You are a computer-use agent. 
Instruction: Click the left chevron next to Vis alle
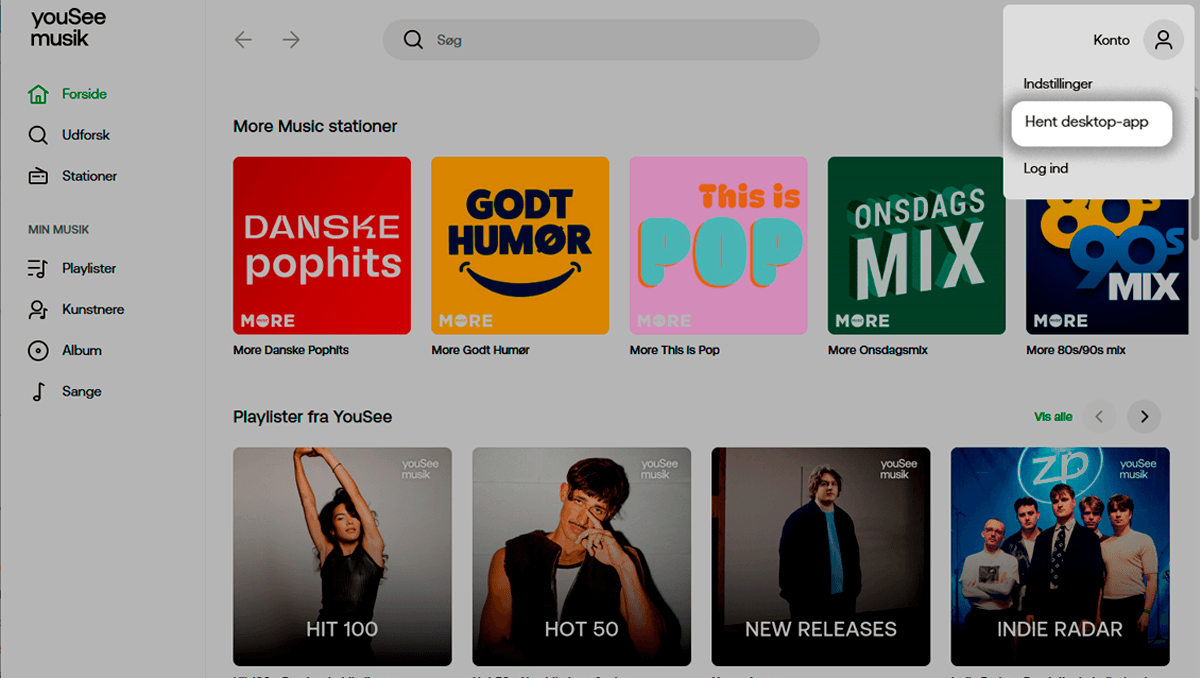tap(1100, 416)
